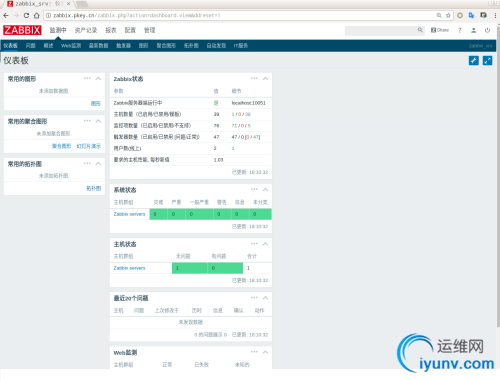Select the 拓扑图 submenu item
Image resolution: width=500 pixels, height=380 pixels.
[191, 46]
